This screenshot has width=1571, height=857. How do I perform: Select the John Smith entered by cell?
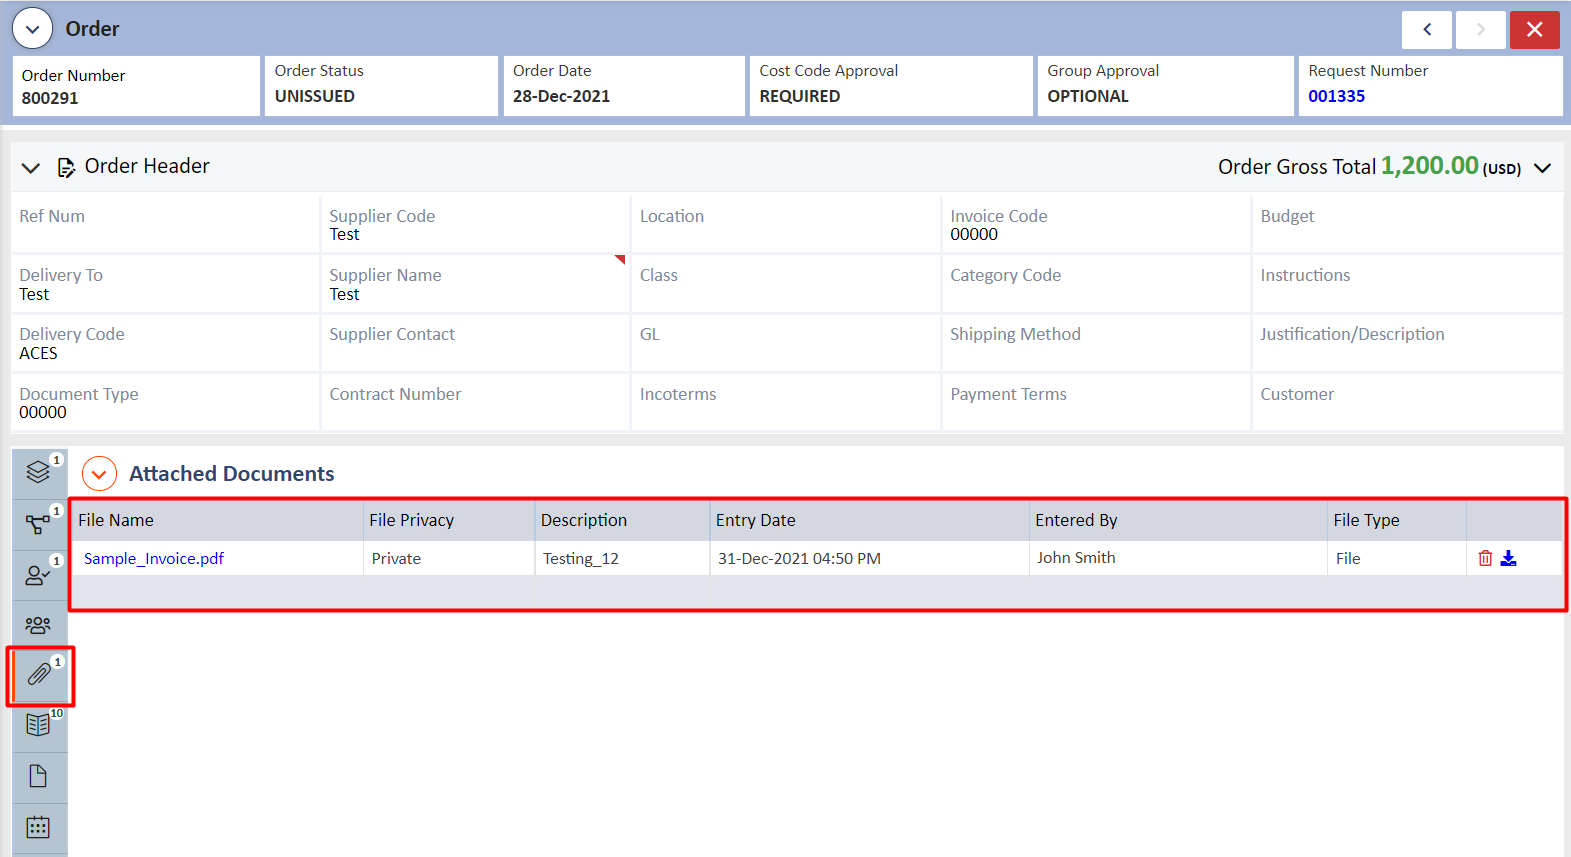1178,558
